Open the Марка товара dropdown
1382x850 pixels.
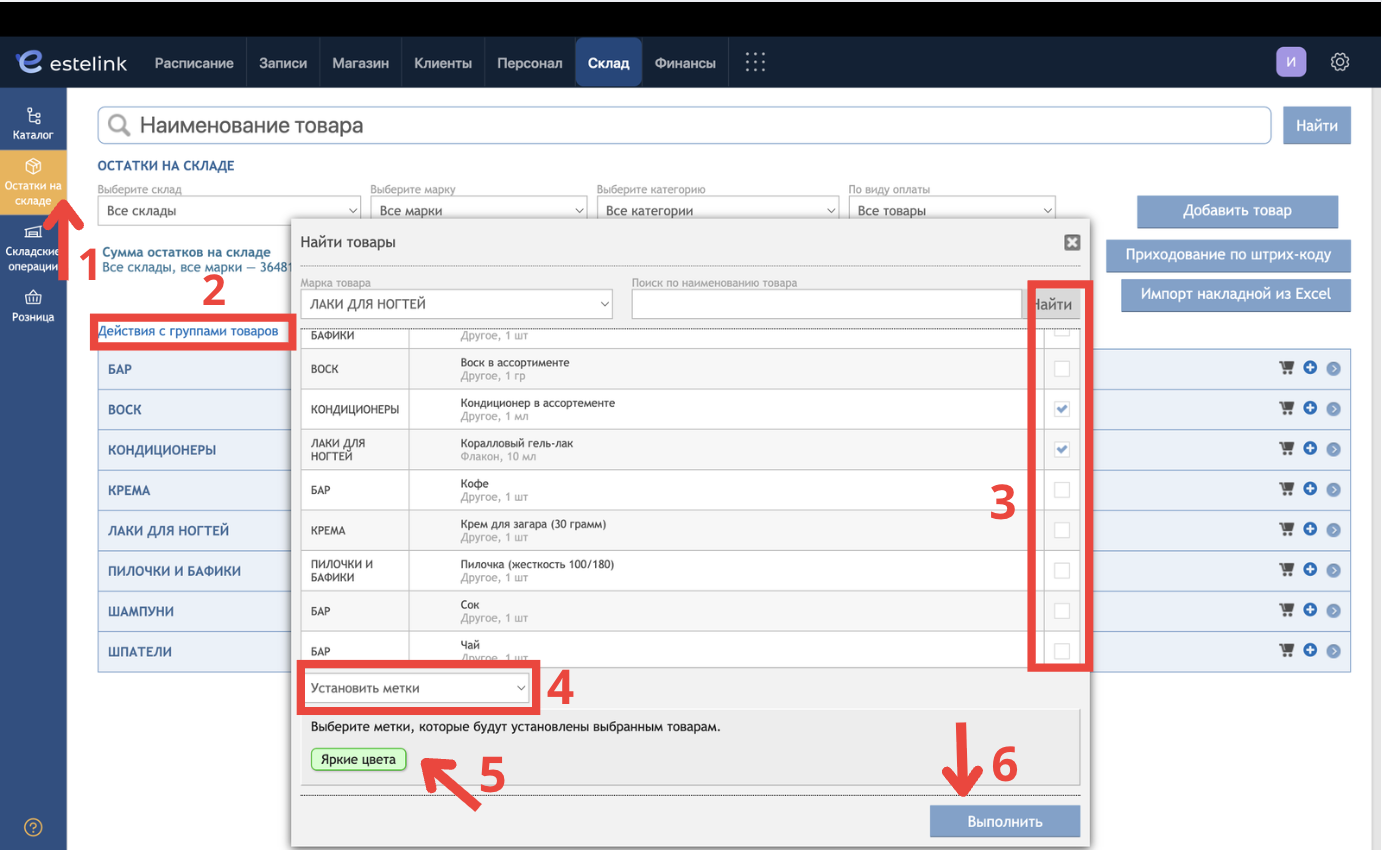(x=456, y=304)
